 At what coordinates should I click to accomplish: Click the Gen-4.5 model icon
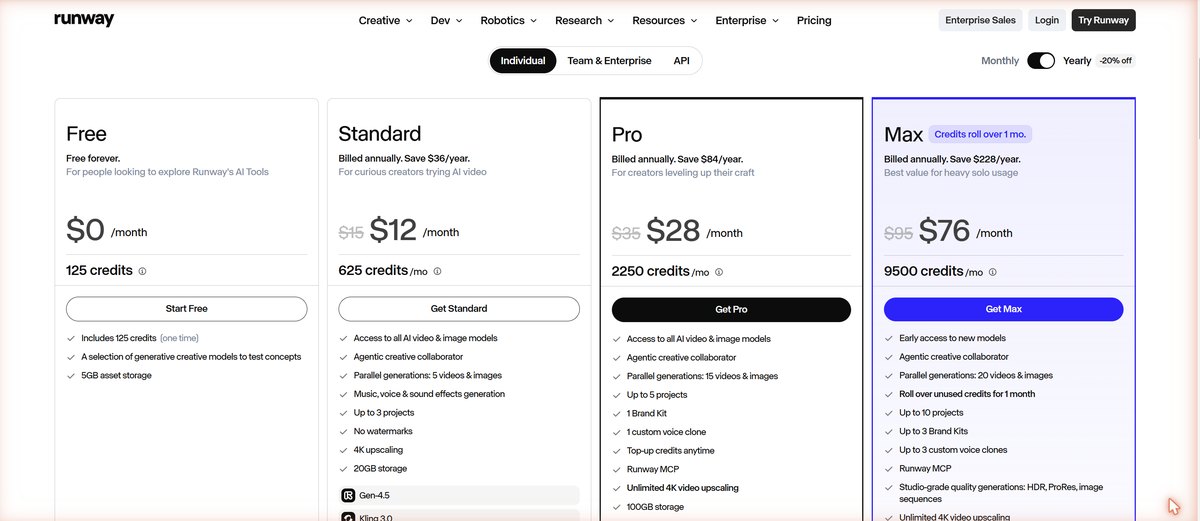coord(348,495)
